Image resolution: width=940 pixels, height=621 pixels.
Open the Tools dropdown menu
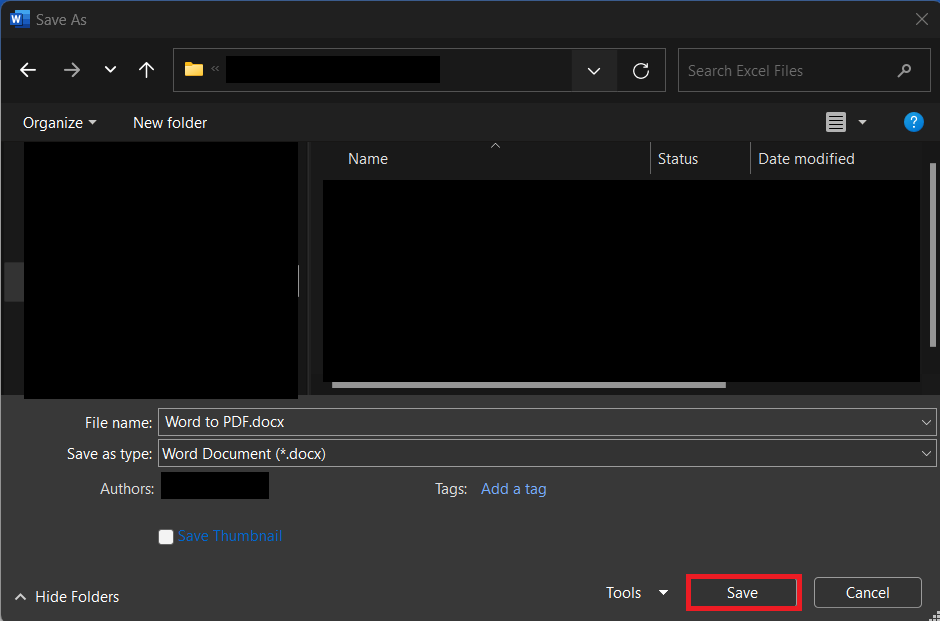637,593
